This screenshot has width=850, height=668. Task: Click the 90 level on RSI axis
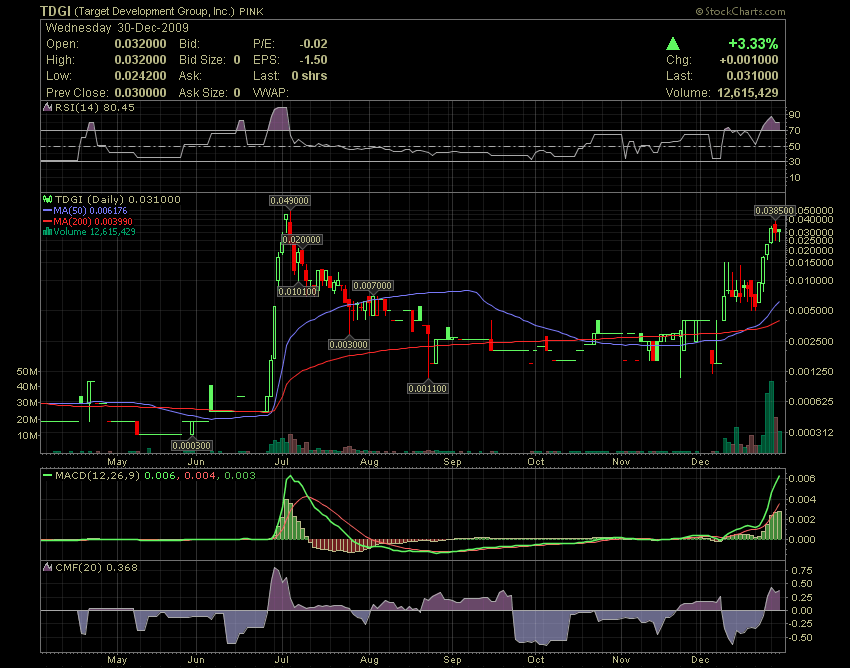(794, 114)
